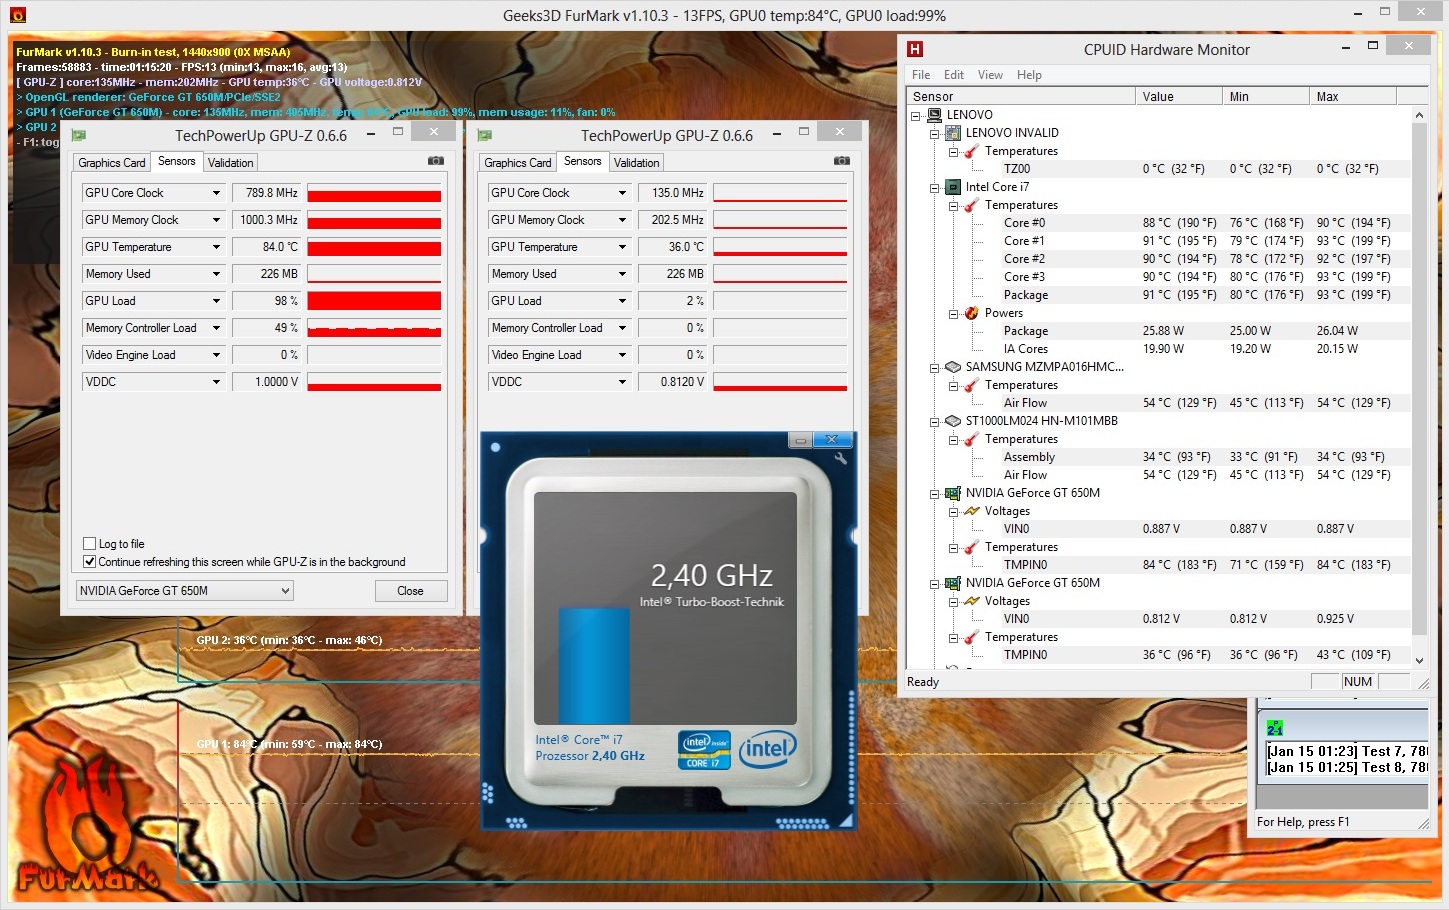Click the Close button in left GPU-Z window
Image resolution: width=1449 pixels, height=910 pixels.
coord(411,591)
